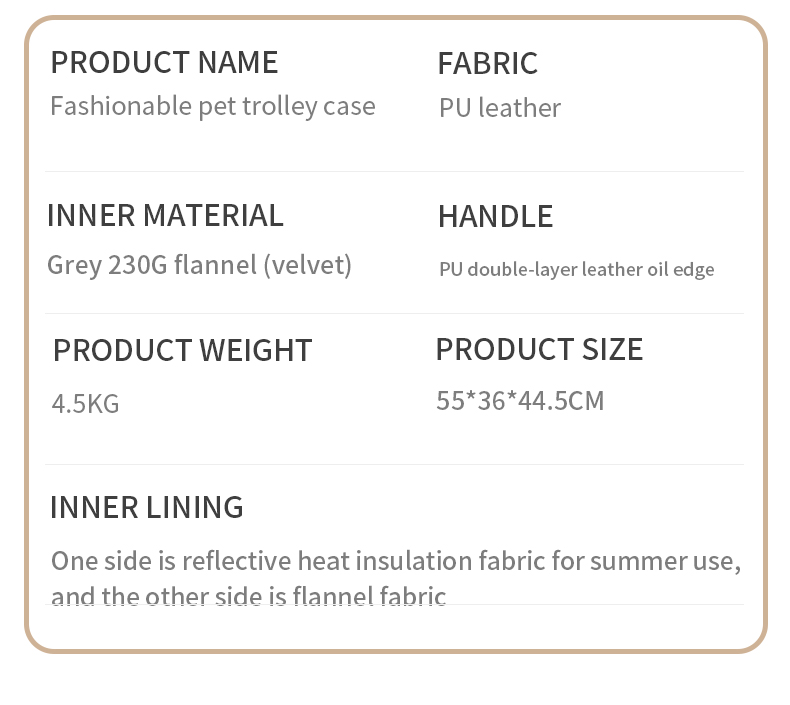Click the divider below PRODUCT WEIGHT row
This screenshot has width=790, height=705.
(x=394, y=465)
